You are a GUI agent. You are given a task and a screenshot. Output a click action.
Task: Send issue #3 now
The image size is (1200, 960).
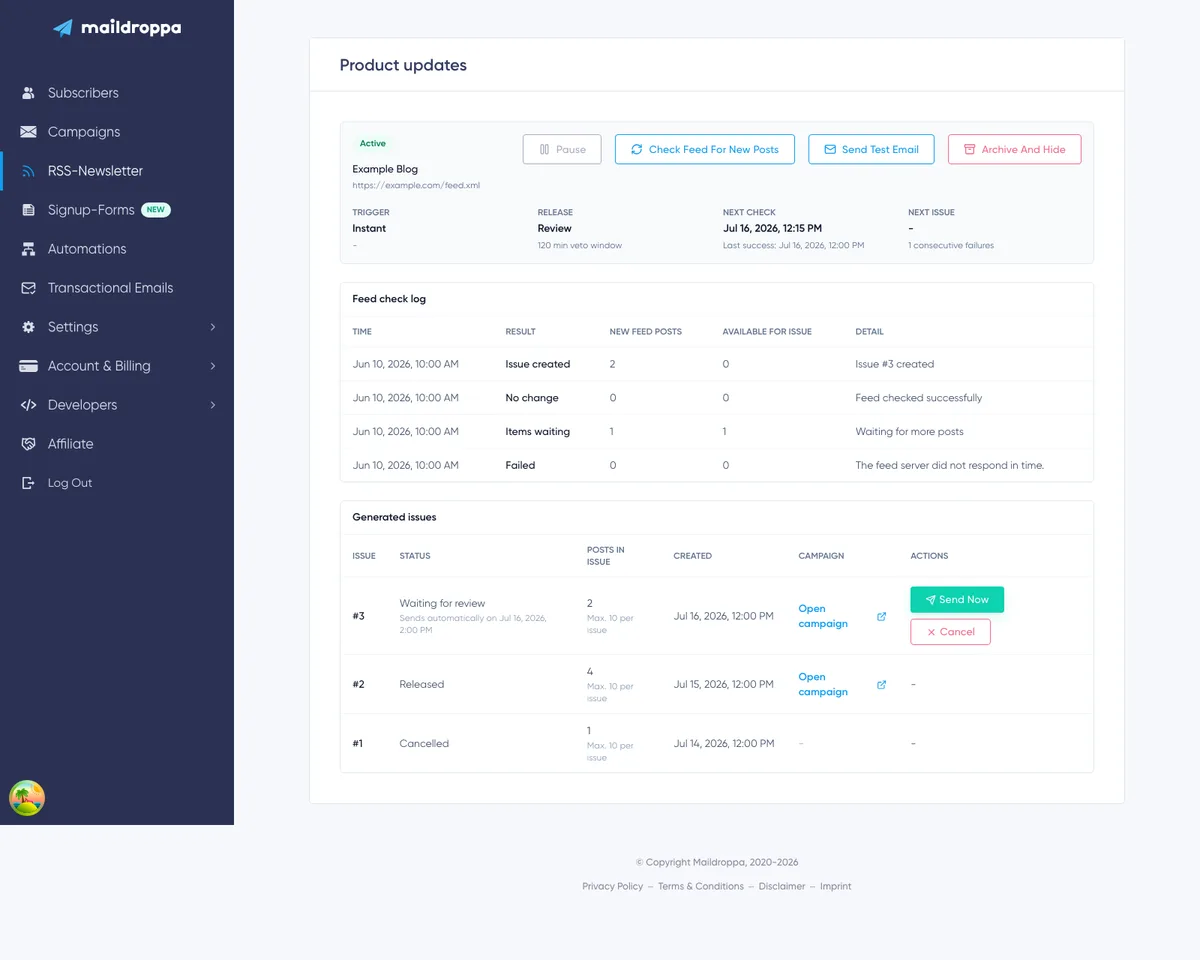[x=957, y=599]
